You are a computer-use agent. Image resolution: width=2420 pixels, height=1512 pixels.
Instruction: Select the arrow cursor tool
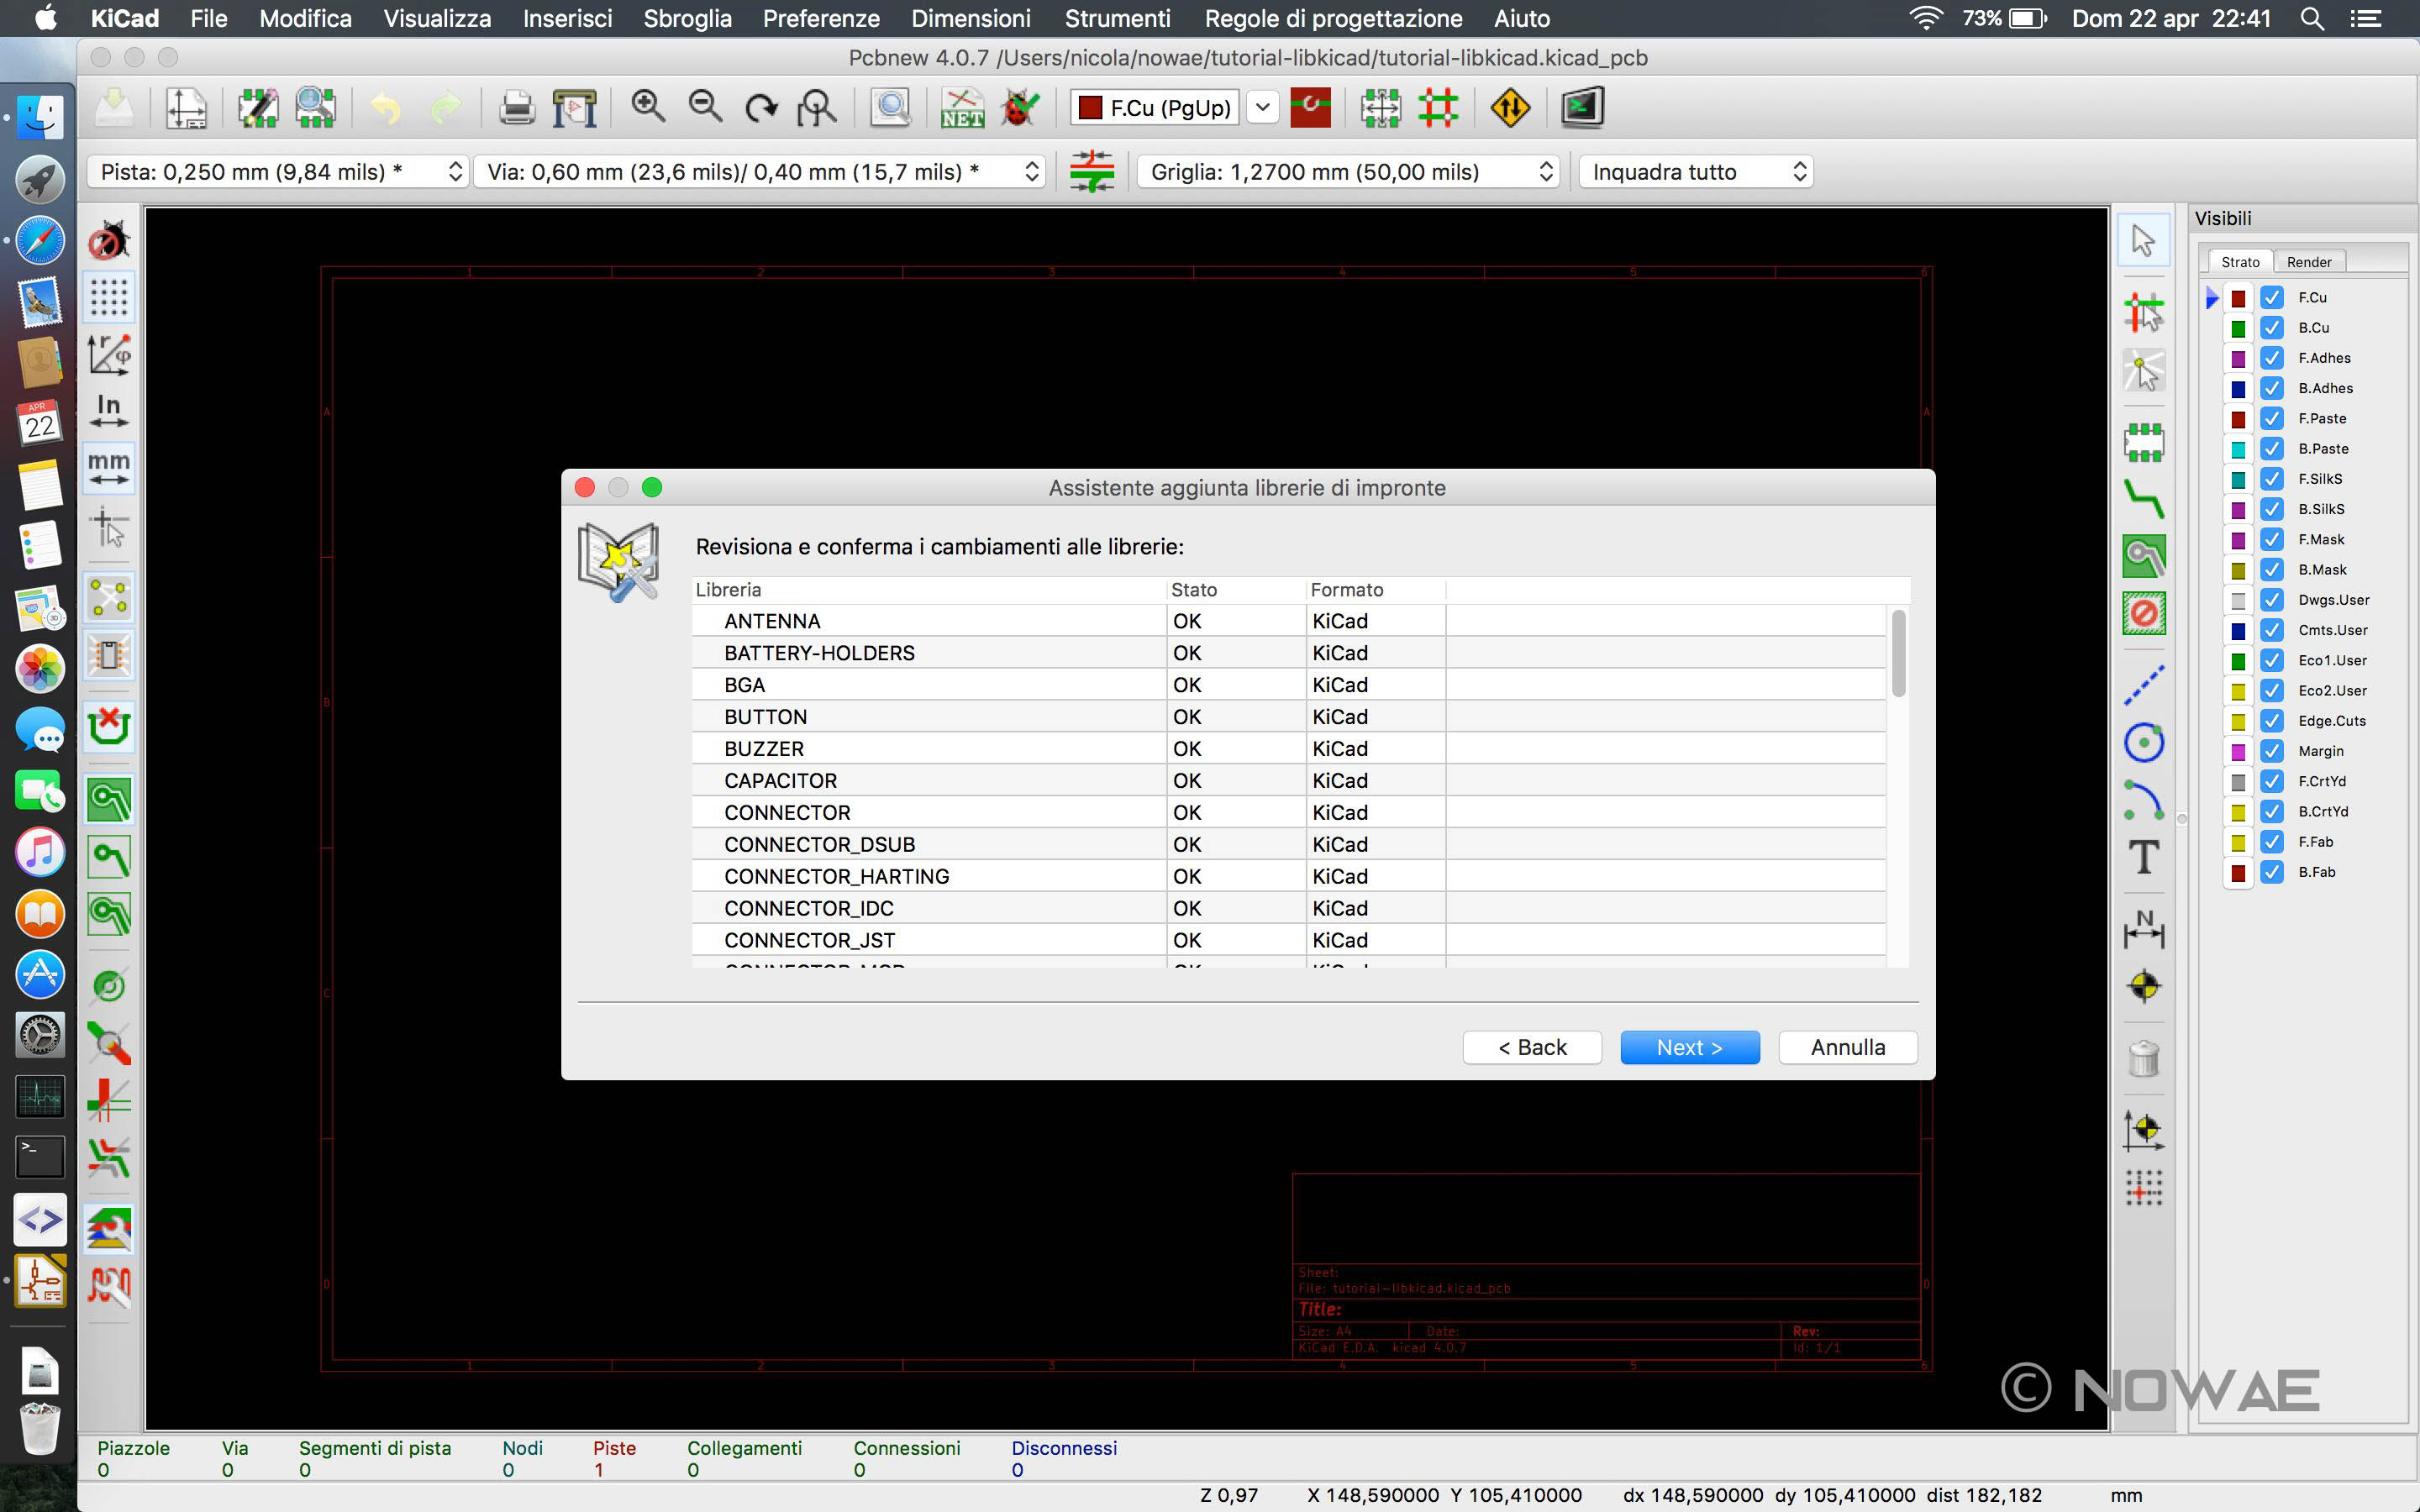click(2143, 240)
